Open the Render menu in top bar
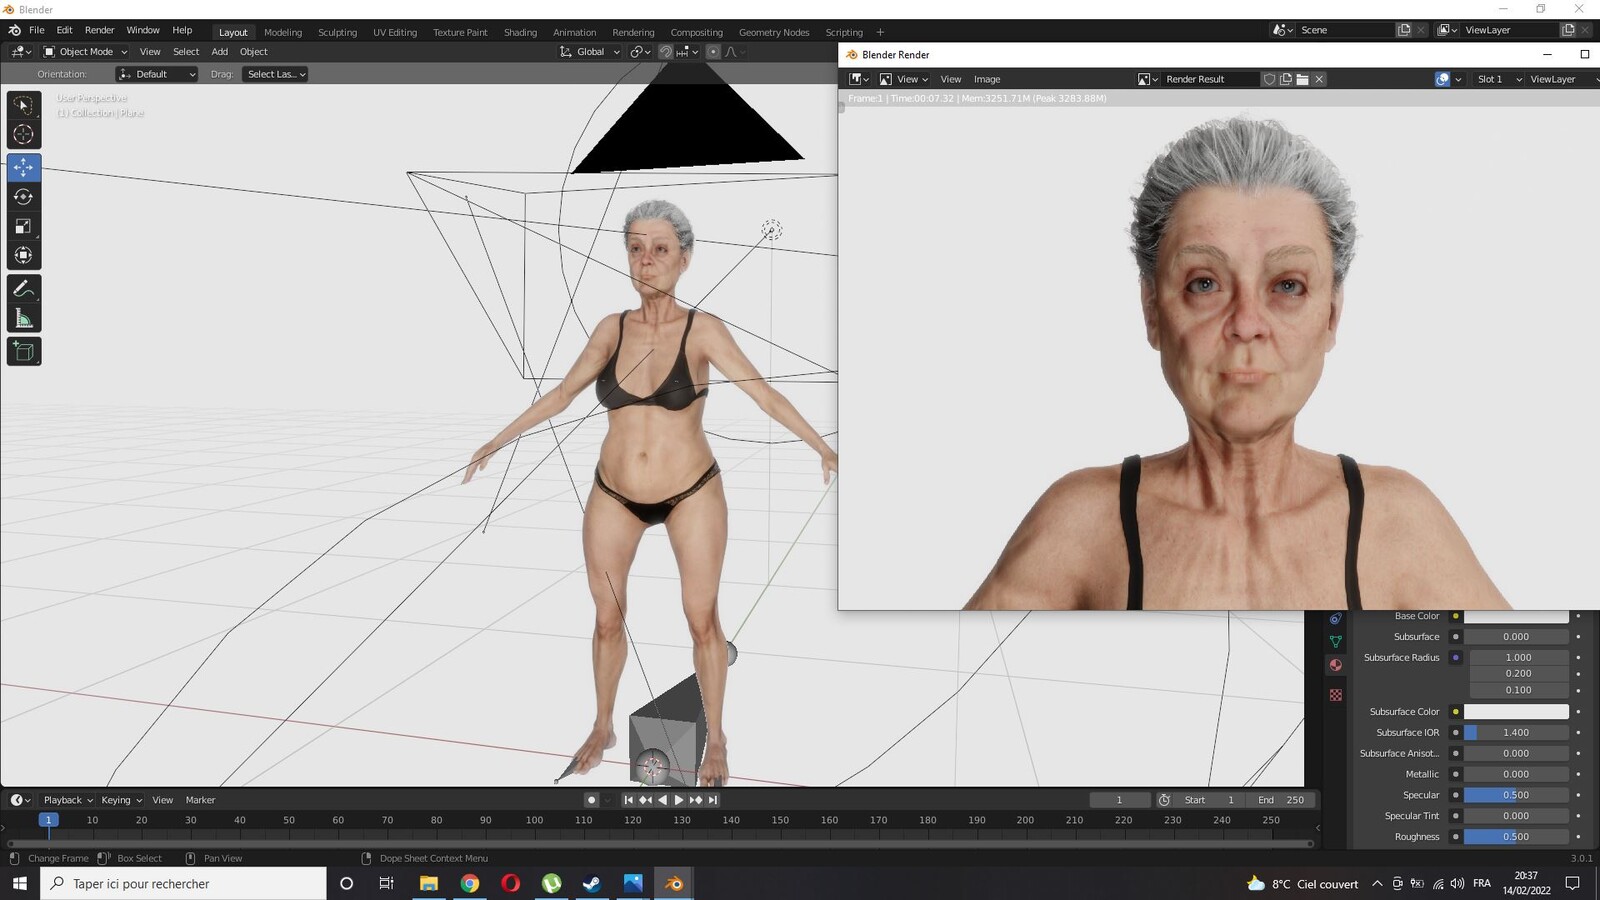Screen dimensions: 1600x900 coord(99,30)
